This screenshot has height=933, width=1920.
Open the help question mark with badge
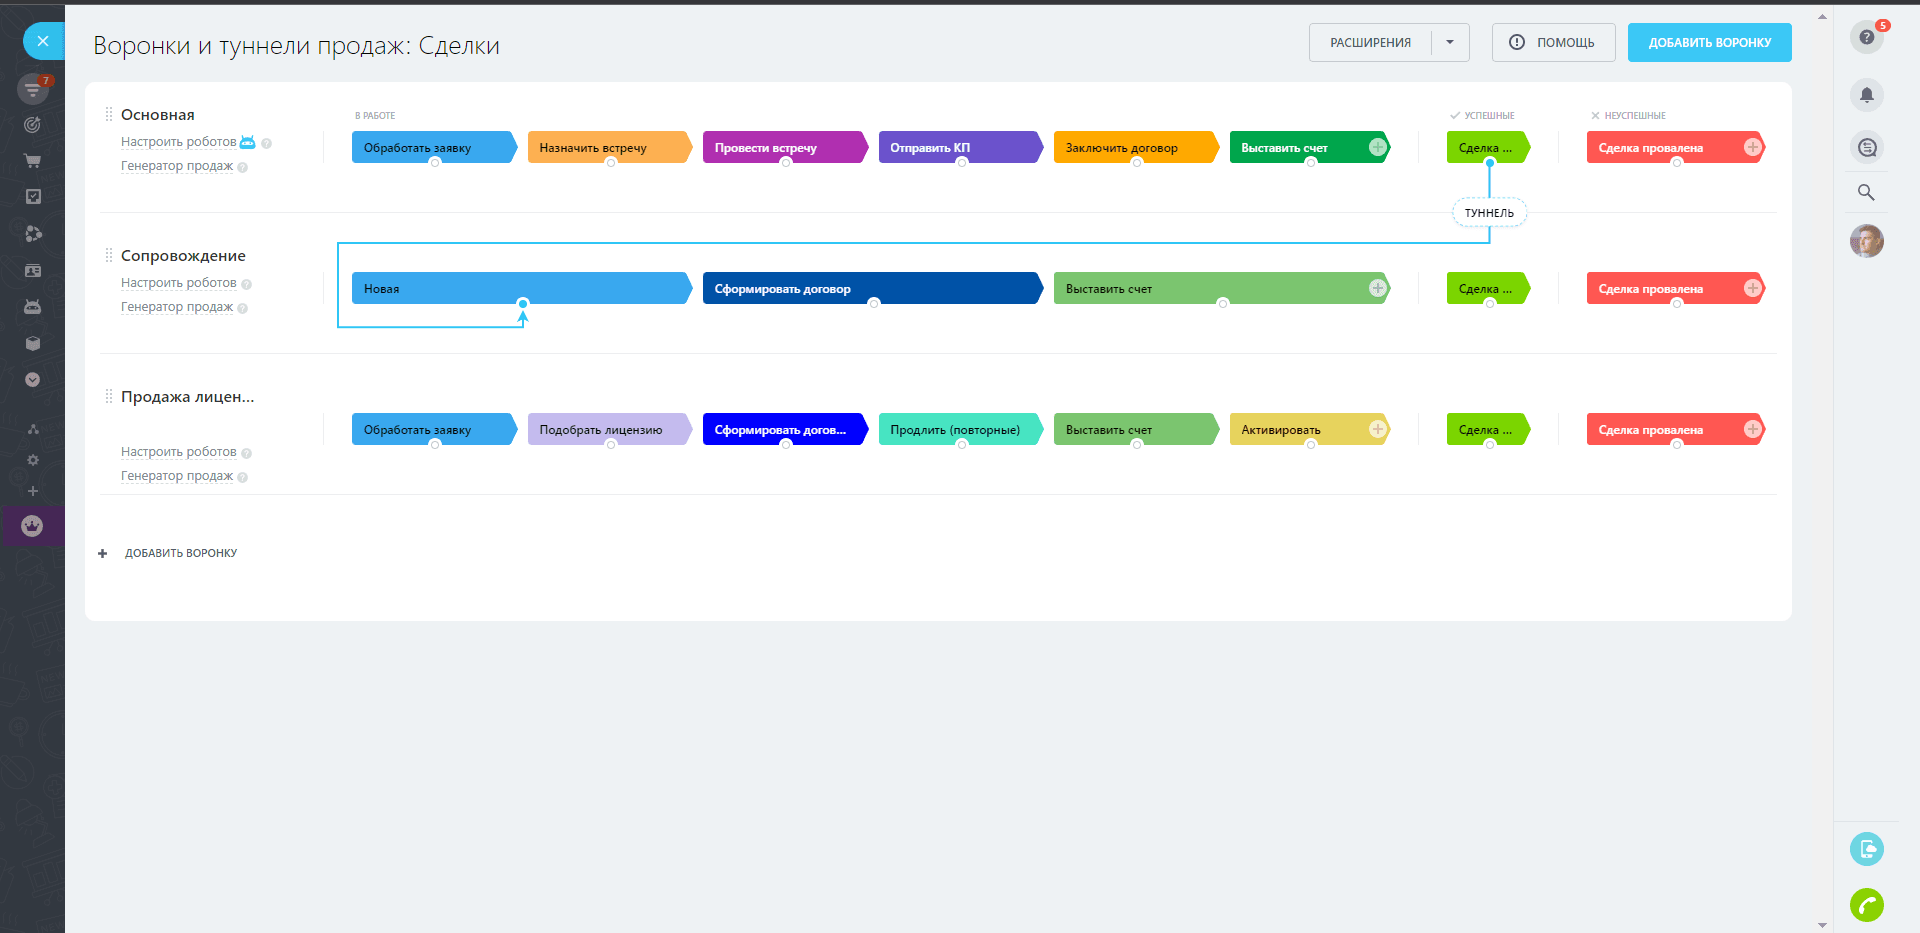point(1866,38)
